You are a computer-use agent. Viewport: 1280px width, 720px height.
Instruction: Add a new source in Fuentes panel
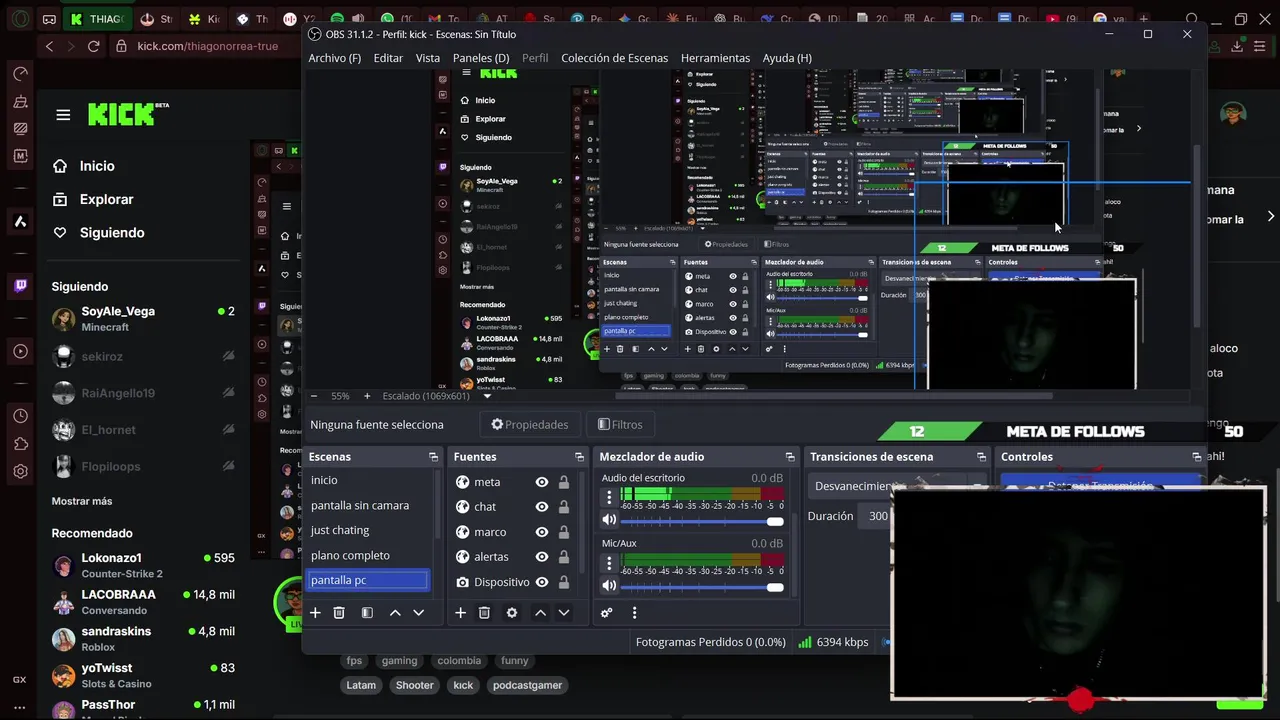(460, 613)
